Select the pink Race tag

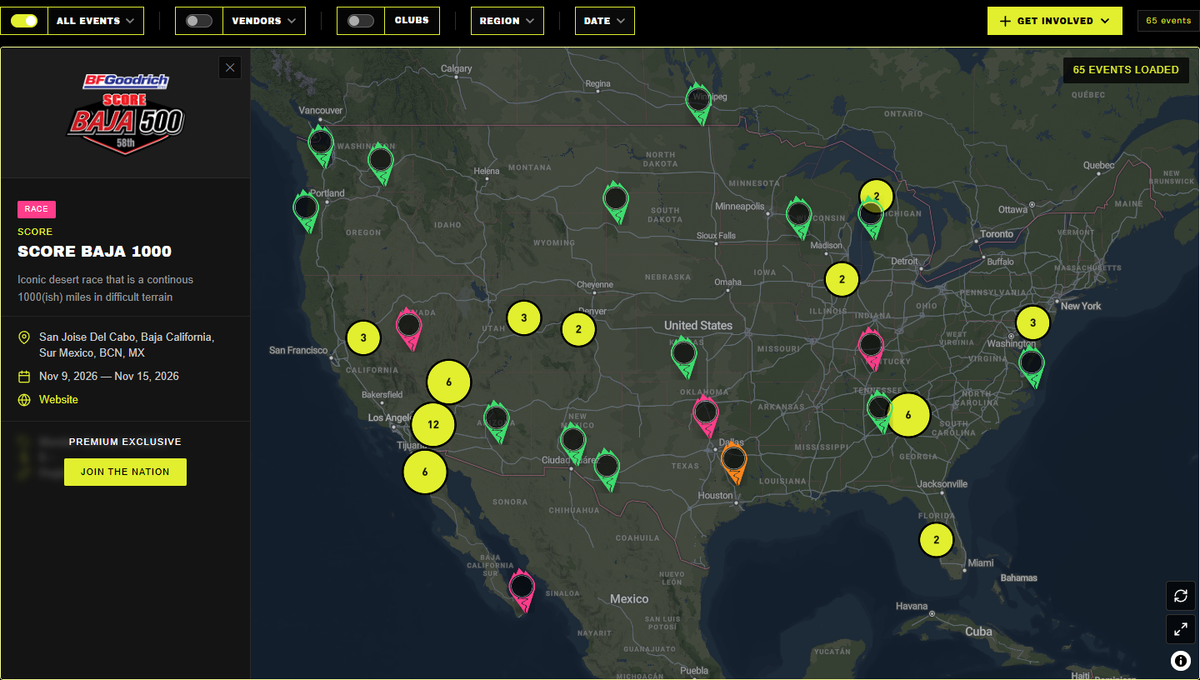click(x=36, y=209)
